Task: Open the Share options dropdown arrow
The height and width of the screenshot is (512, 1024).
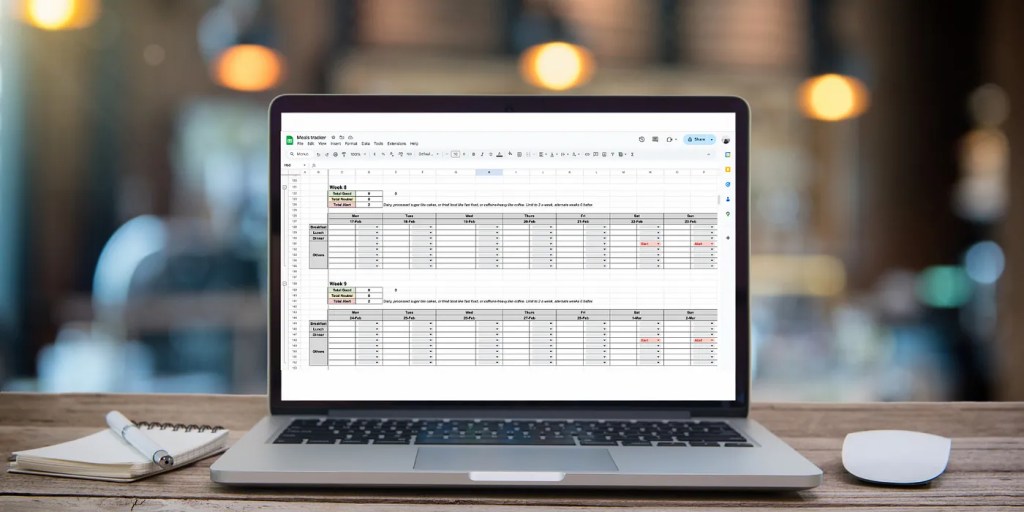Action: (712, 140)
